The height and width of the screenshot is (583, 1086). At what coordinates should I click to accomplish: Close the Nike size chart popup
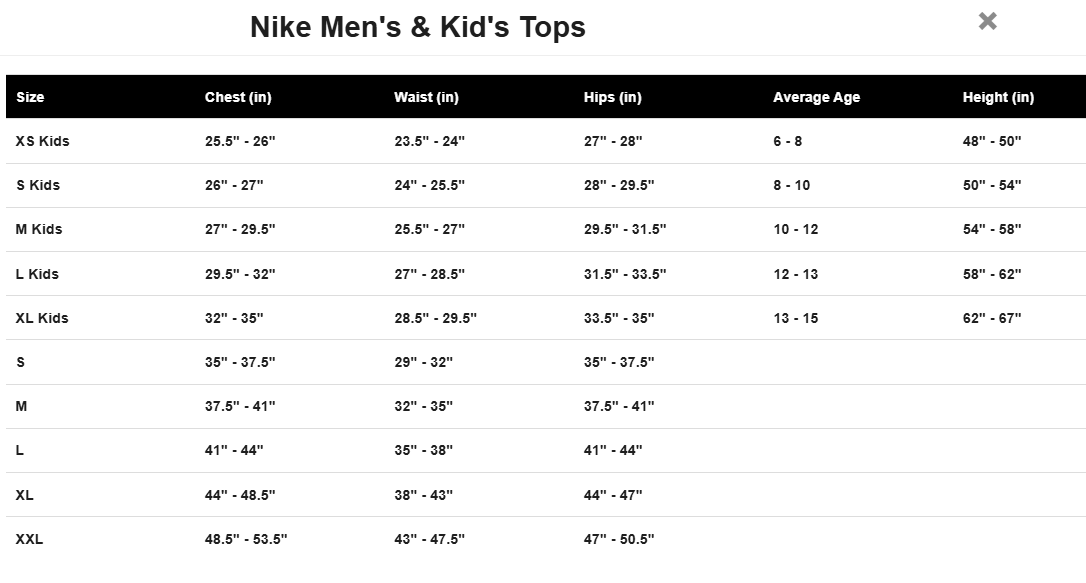987,21
